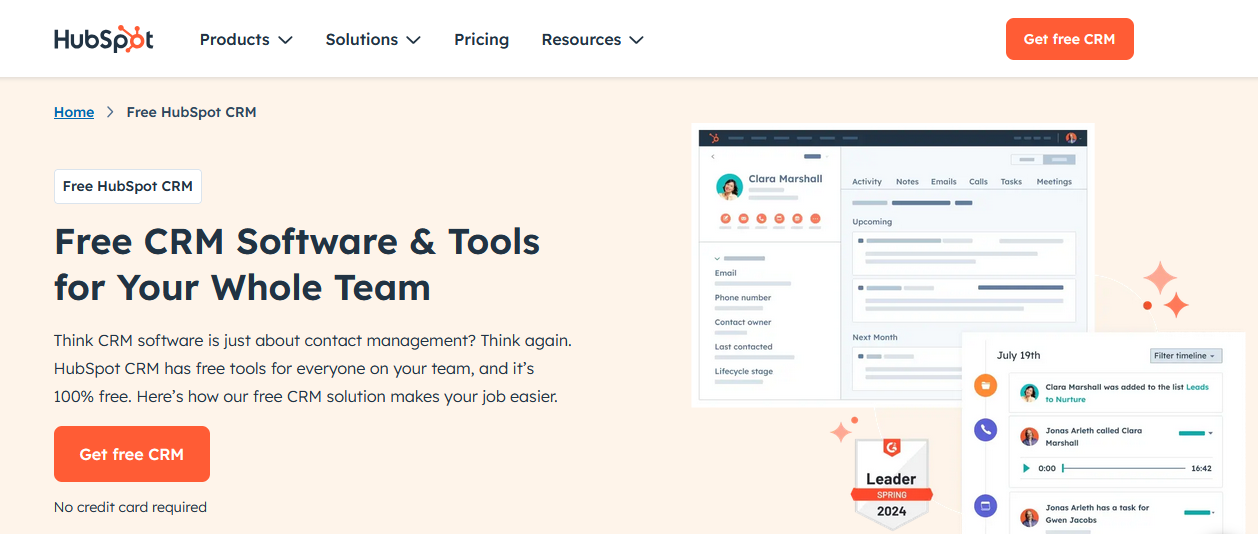The height and width of the screenshot is (534, 1258).
Task: Click the orange envelope icon under Clara Marshall
Action: pyautogui.click(x=743, y=218)
